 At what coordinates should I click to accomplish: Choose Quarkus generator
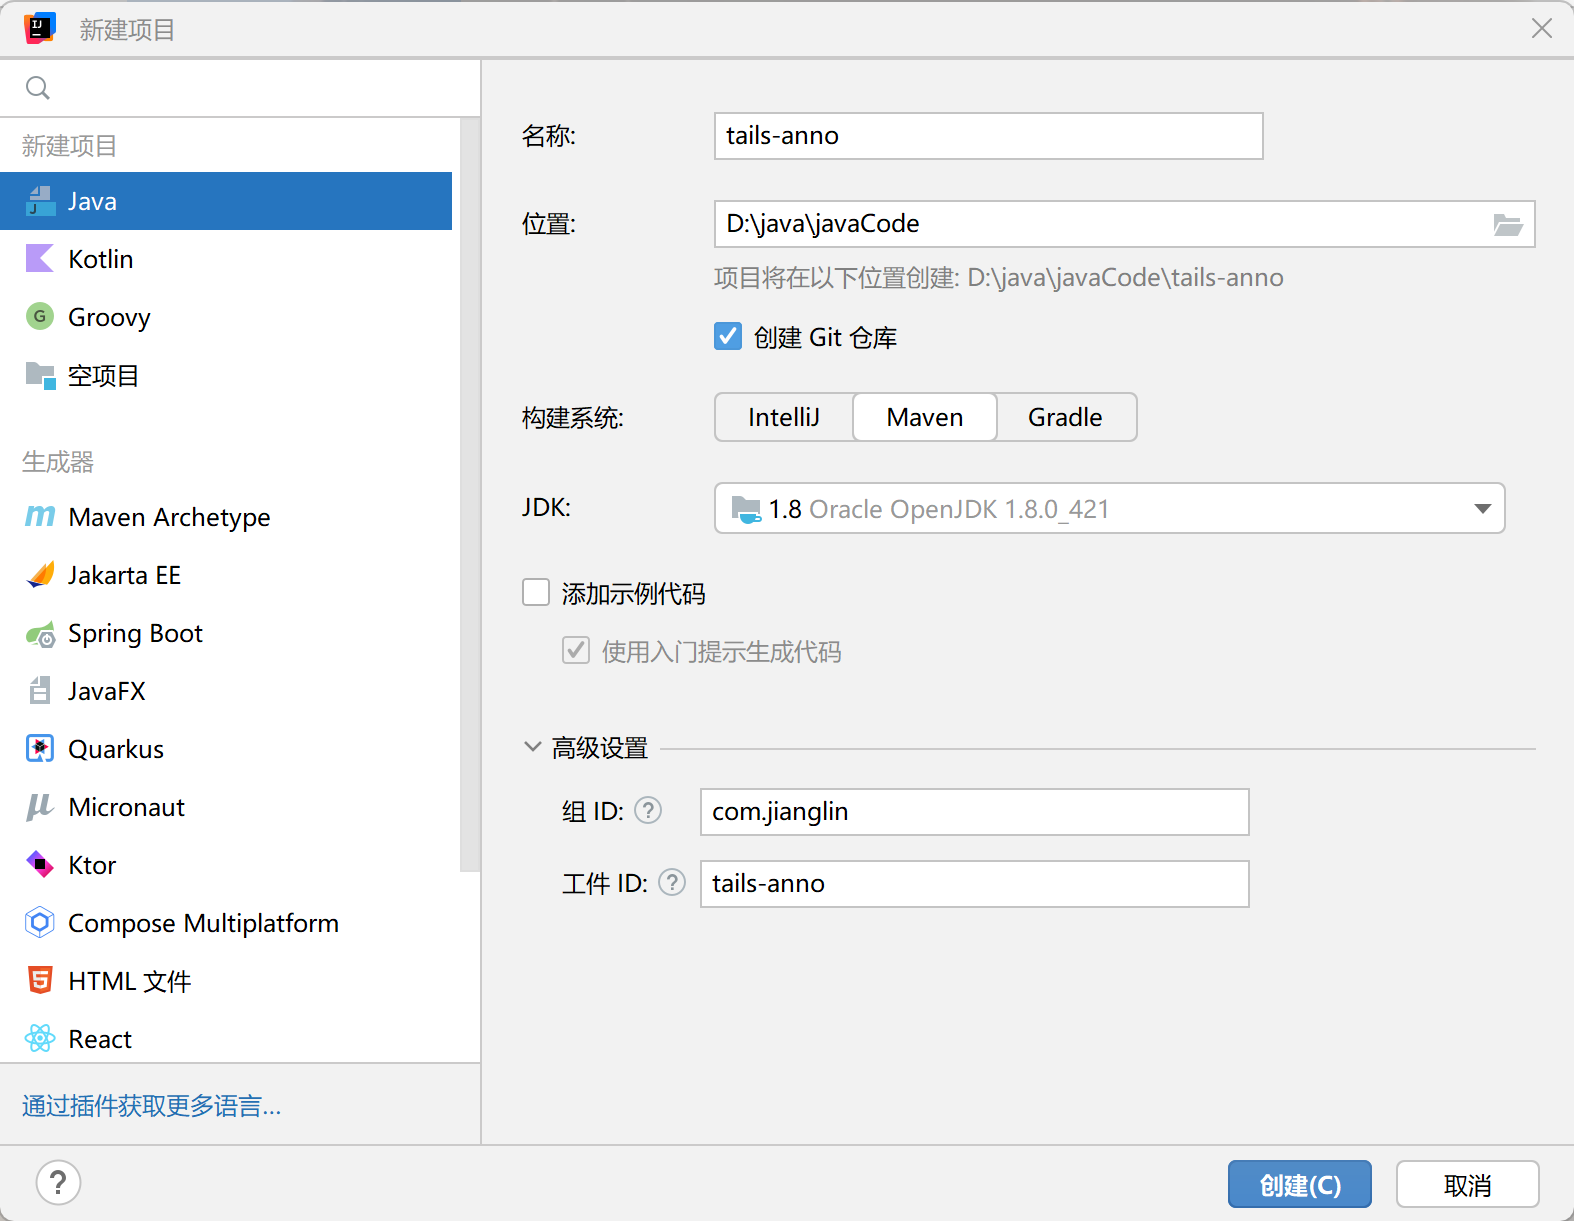coord(226,749)
